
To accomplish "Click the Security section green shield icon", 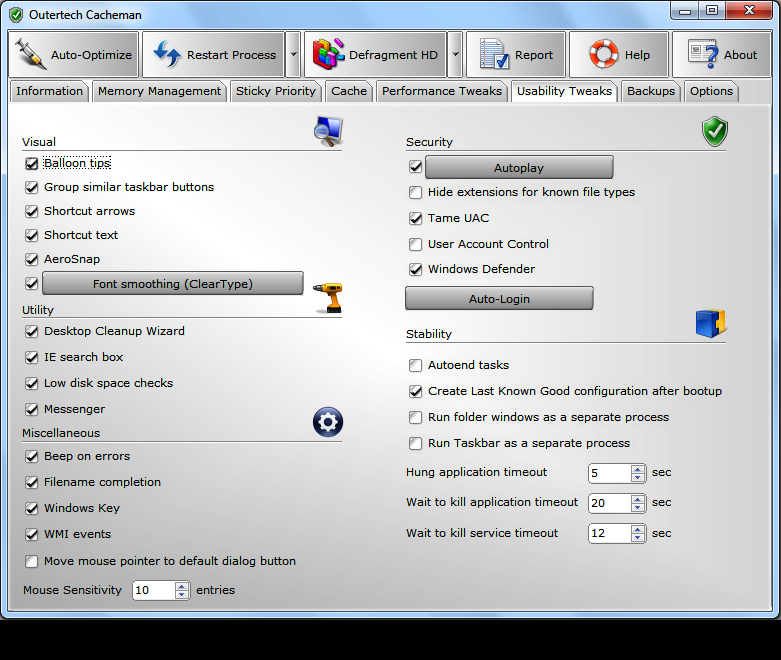I will (715, 132).
